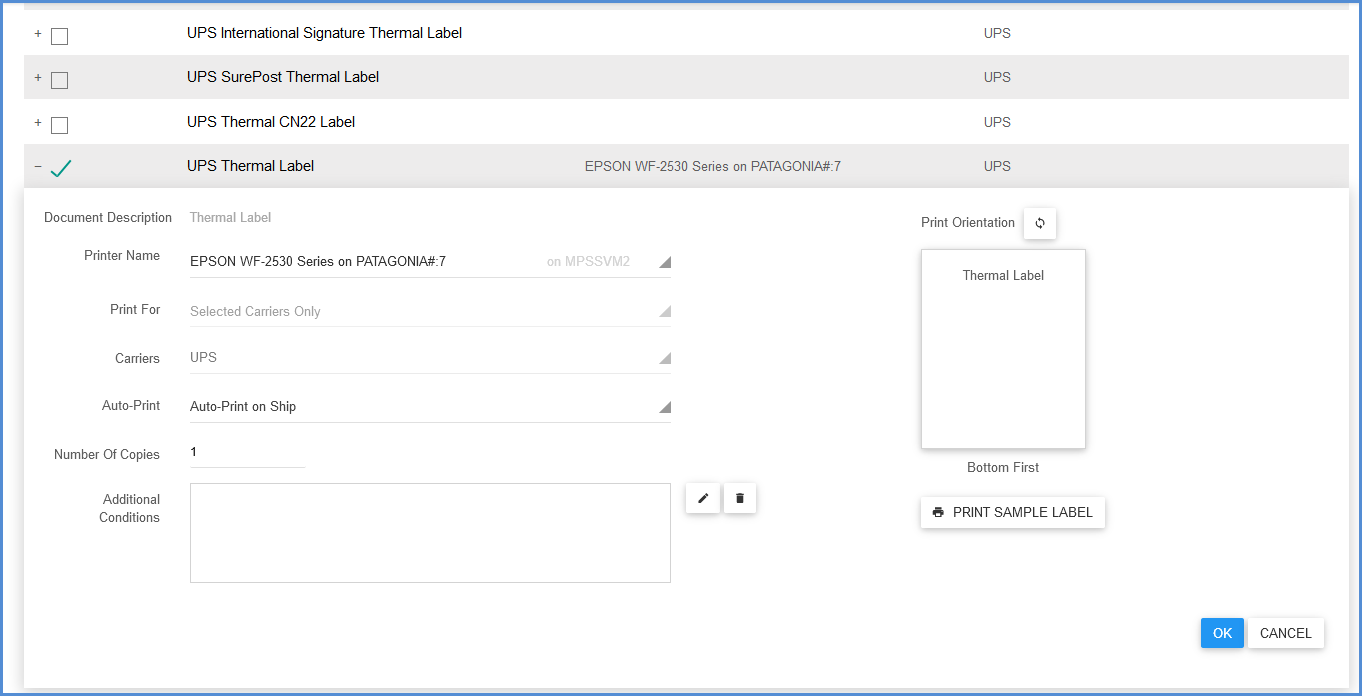Tick the UPS Thermal CN22 Label checkbox
Screen dimensions: 1362x696
coord(60,125)
